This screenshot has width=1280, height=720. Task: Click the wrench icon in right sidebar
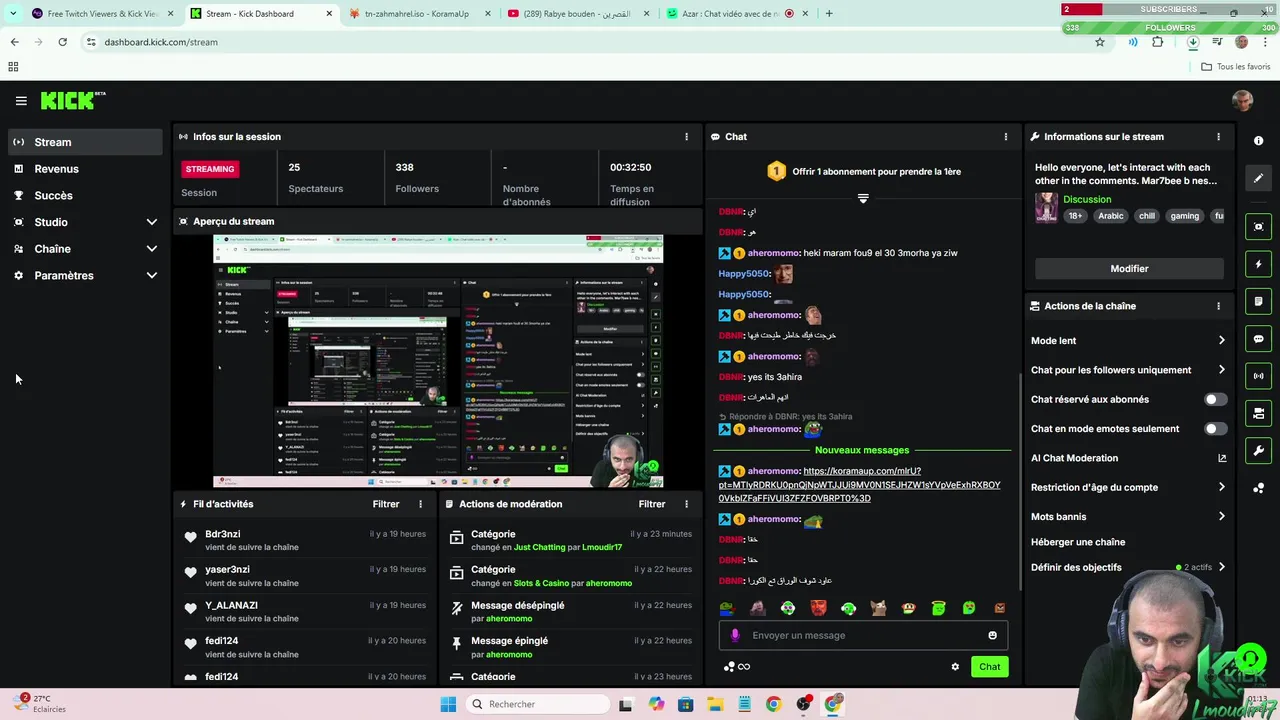coord(1258,451)
